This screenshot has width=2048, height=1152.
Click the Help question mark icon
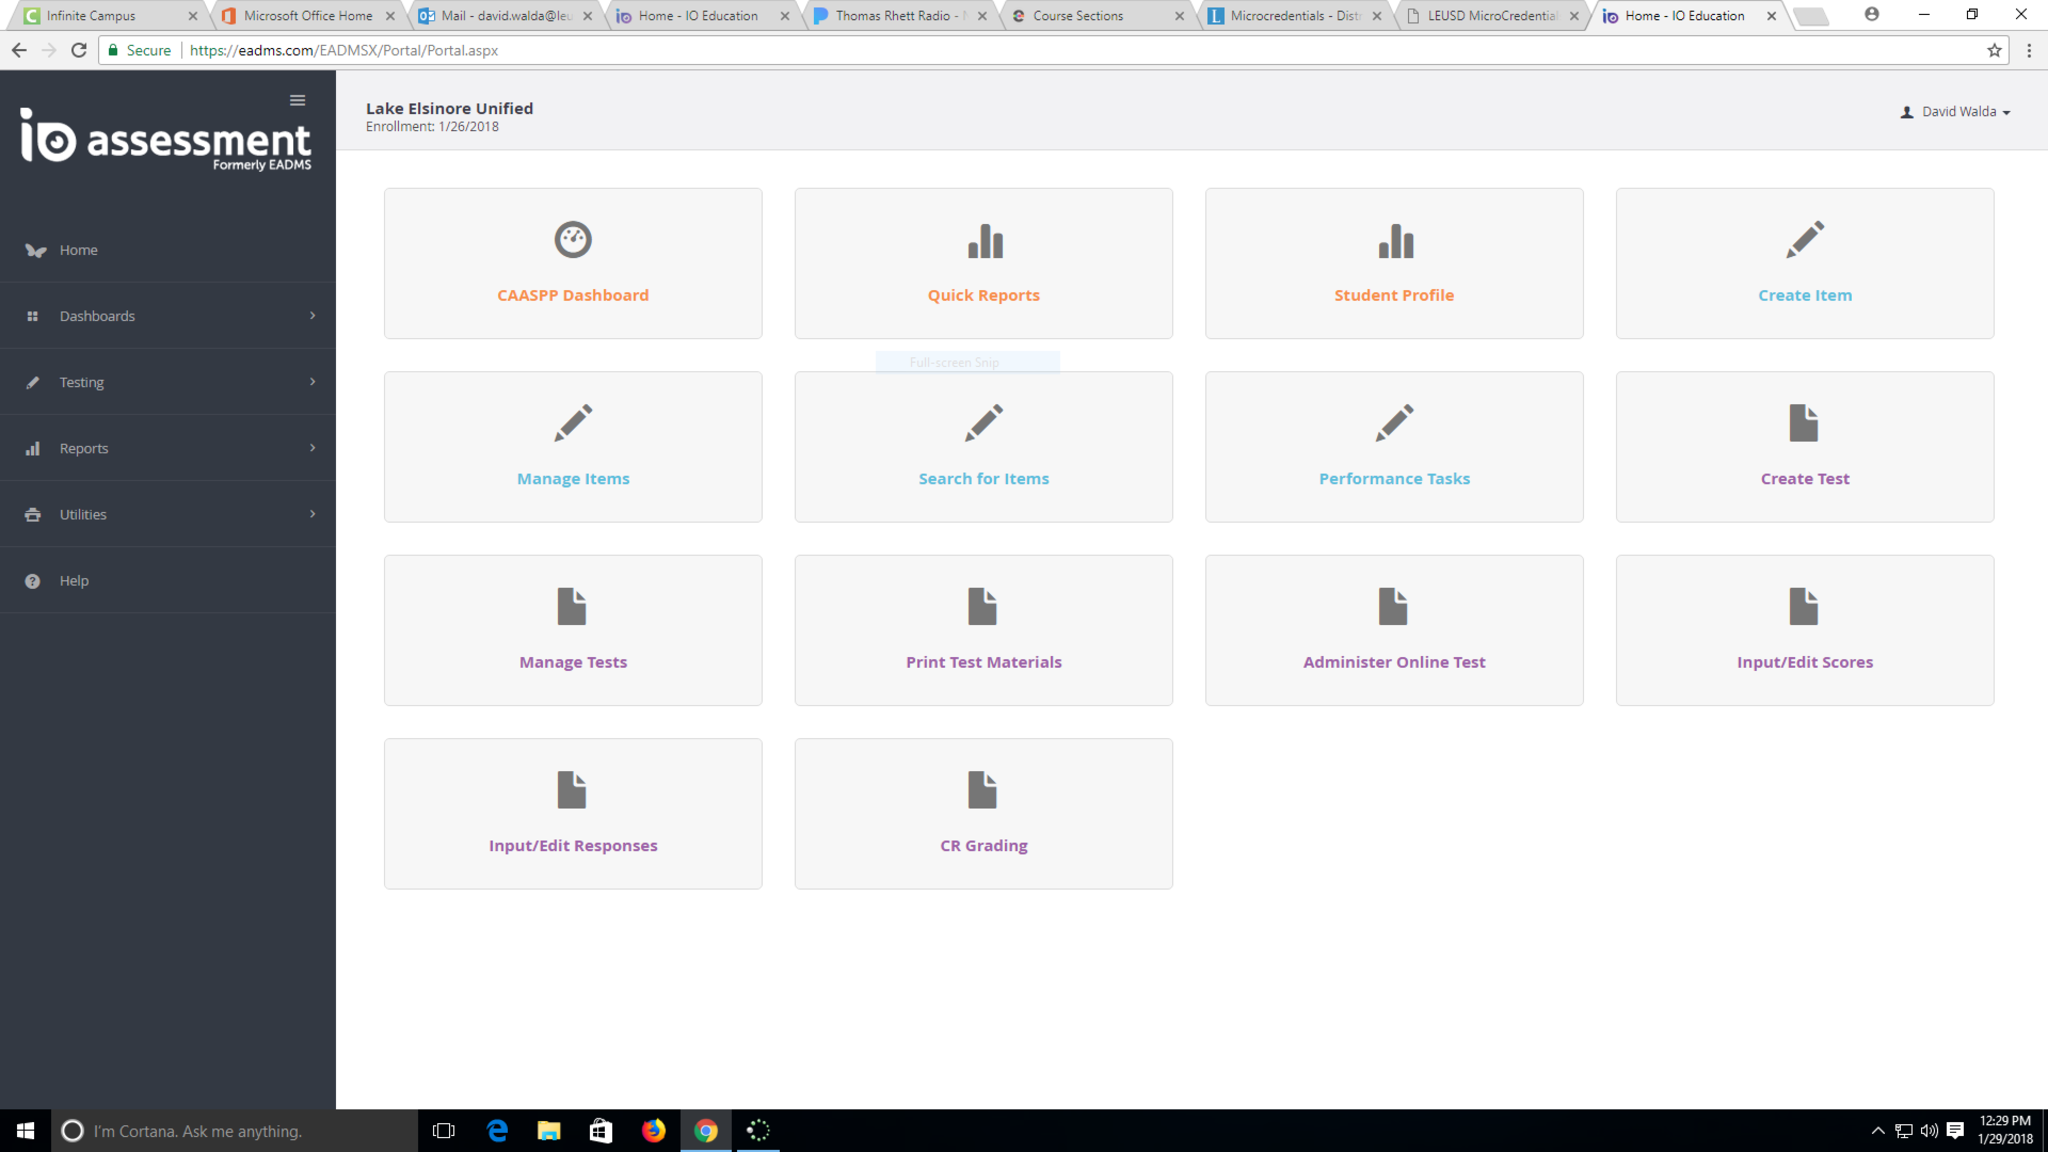click(x=33, y=581)
